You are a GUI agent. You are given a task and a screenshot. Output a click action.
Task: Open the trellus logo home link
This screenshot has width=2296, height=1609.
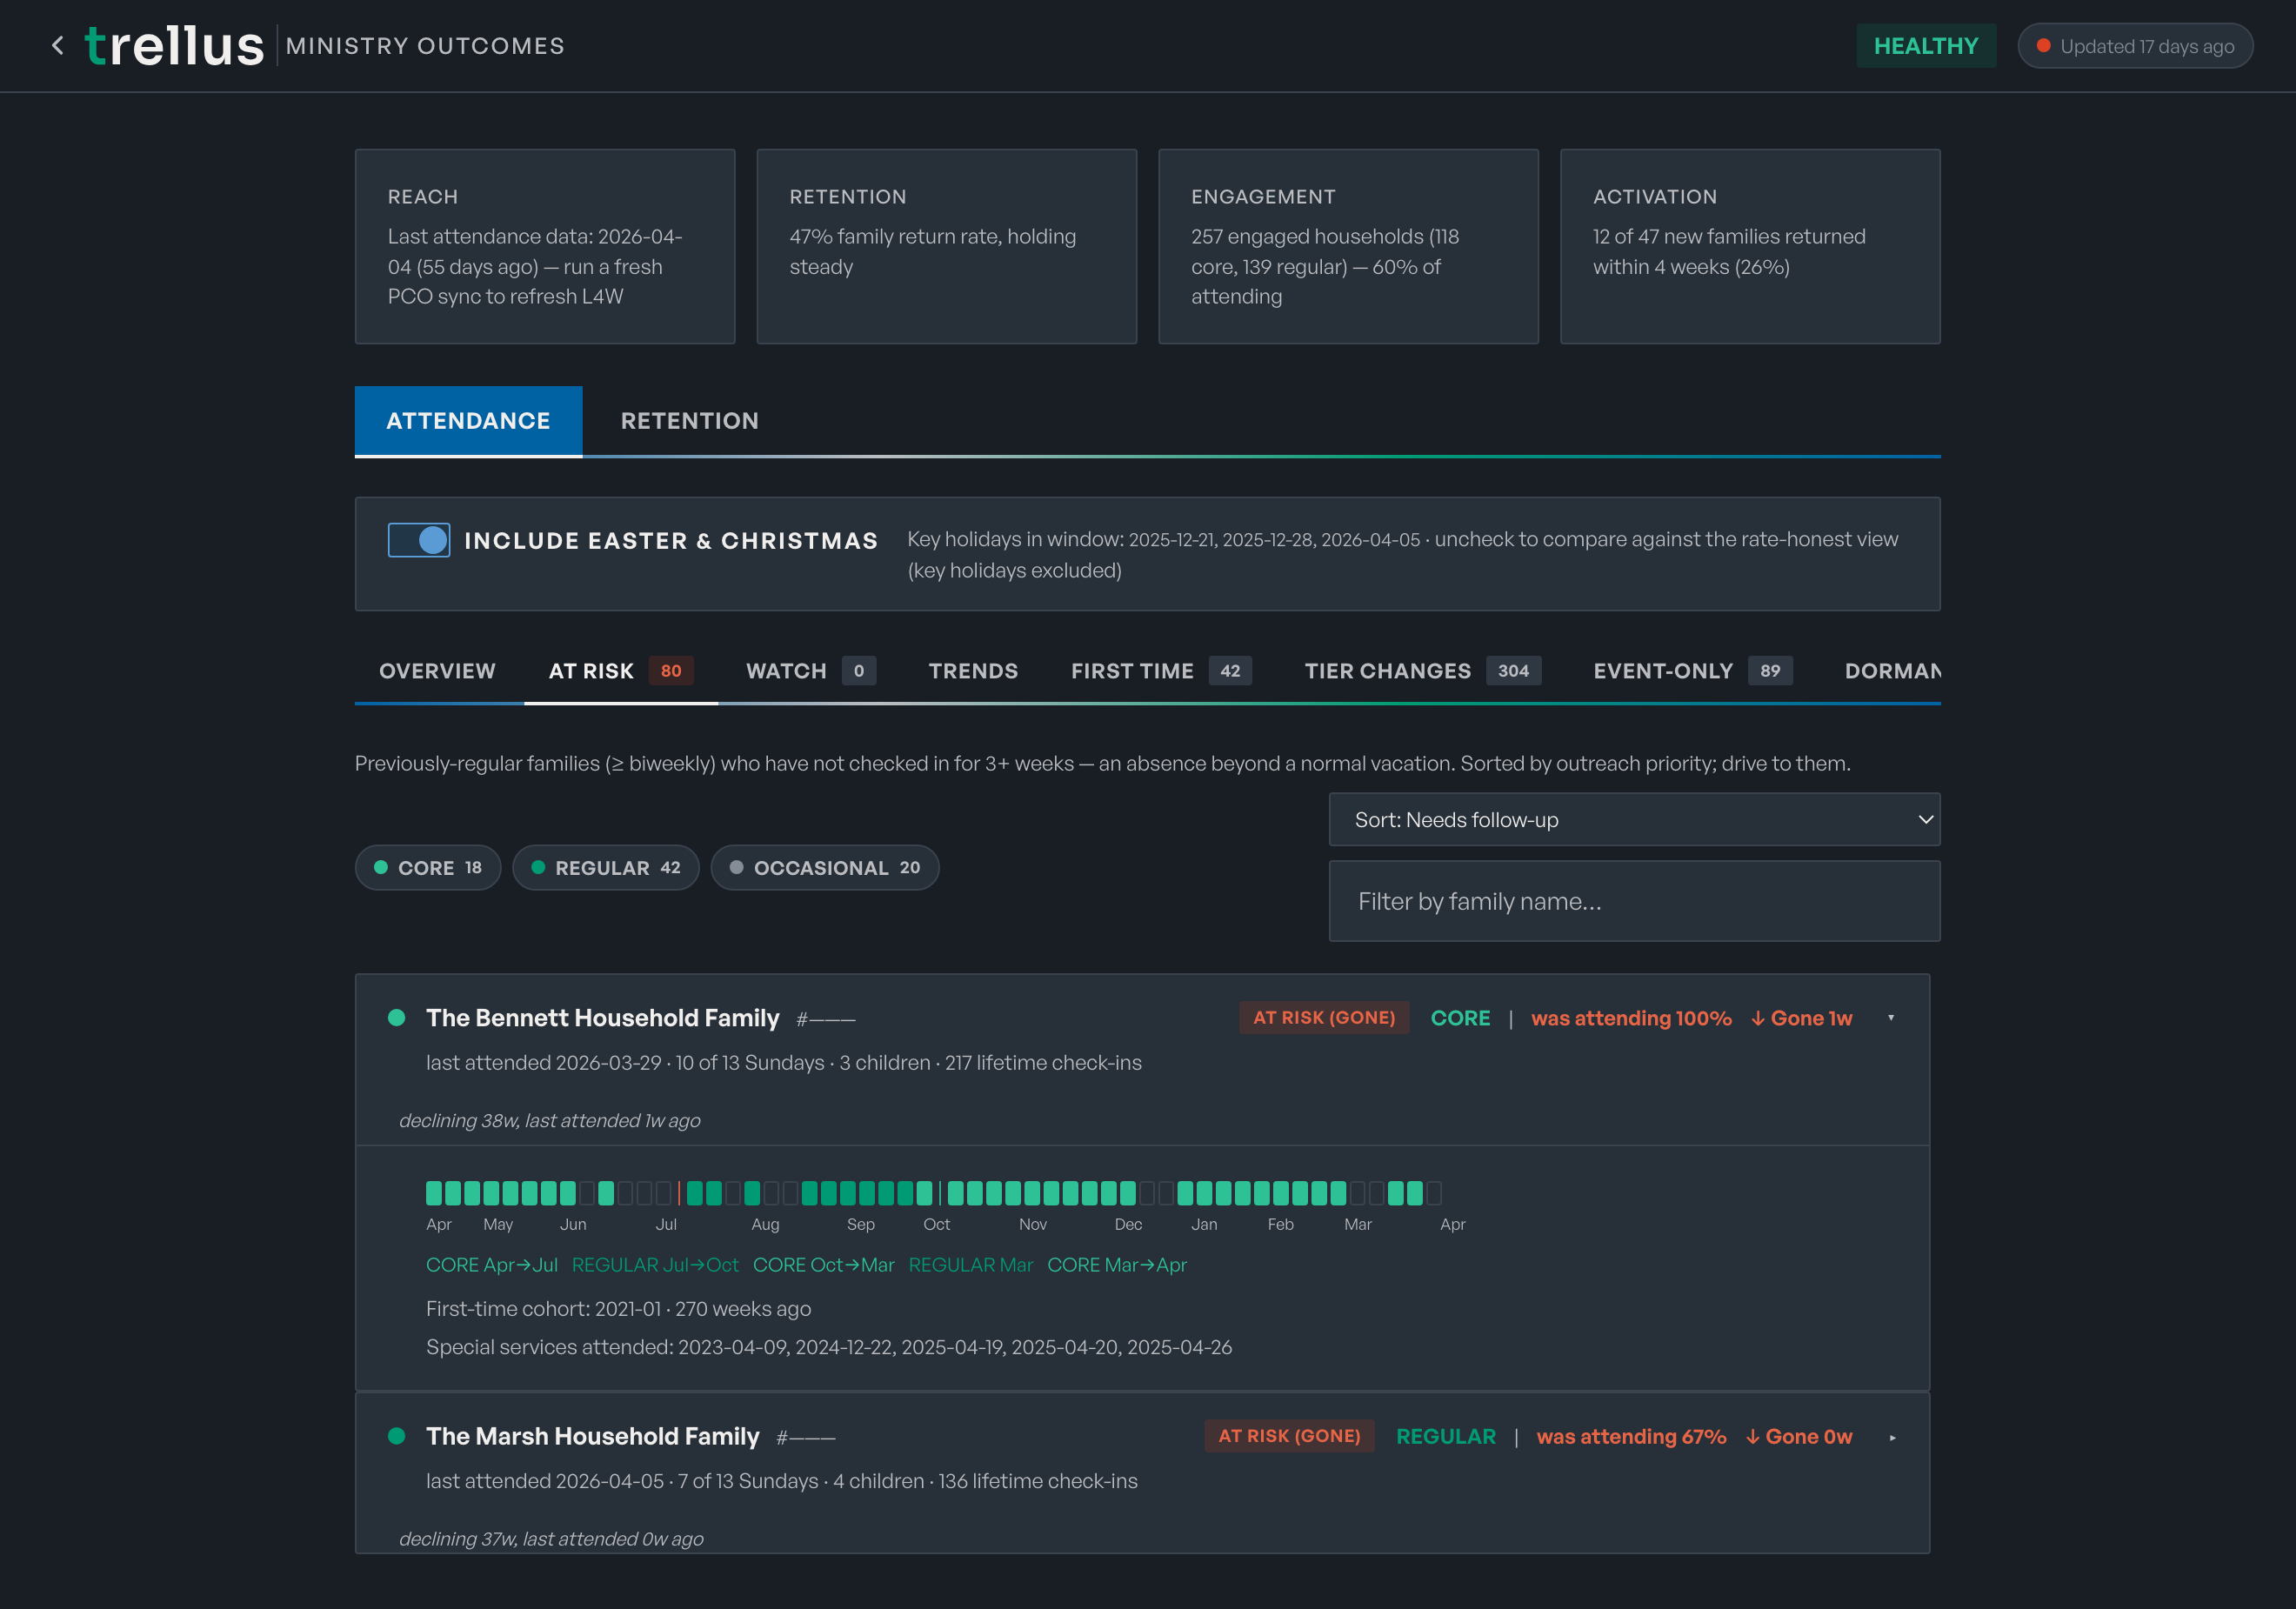click(175, 46)
